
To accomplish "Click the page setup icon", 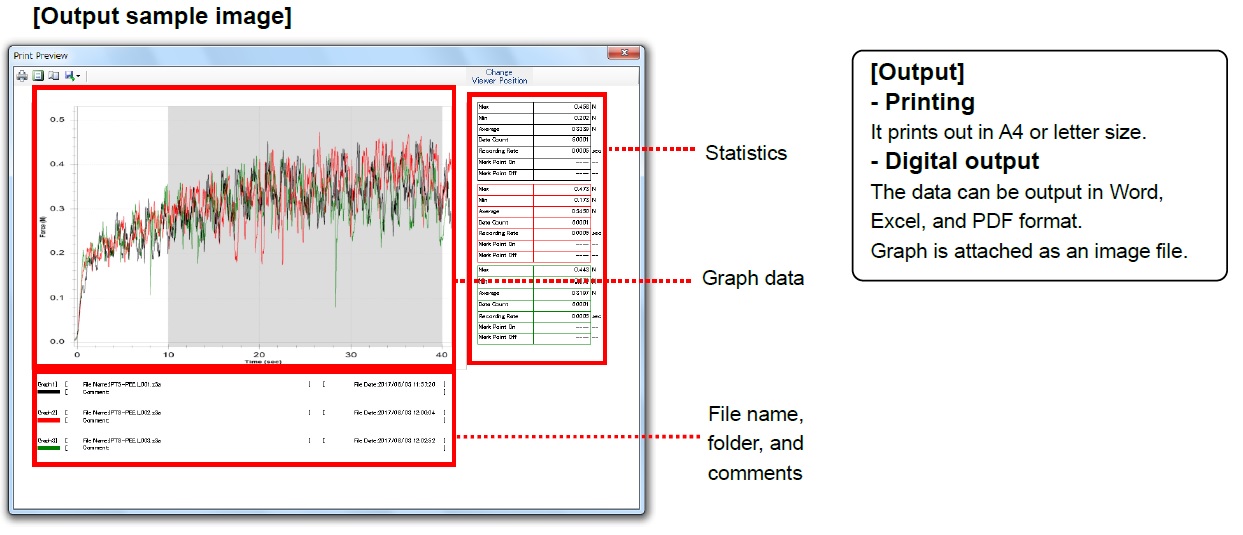I will click(x=37, y=75).
